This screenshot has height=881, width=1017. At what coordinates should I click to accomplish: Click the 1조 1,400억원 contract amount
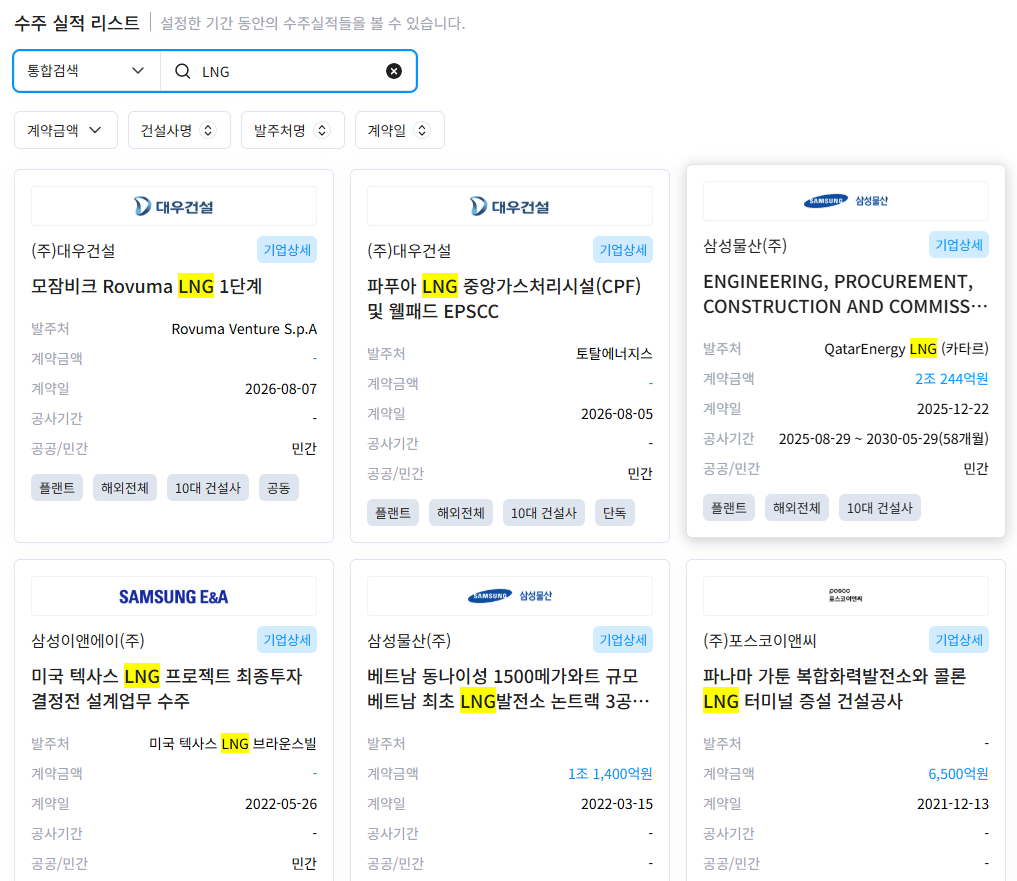pos(610,774)
